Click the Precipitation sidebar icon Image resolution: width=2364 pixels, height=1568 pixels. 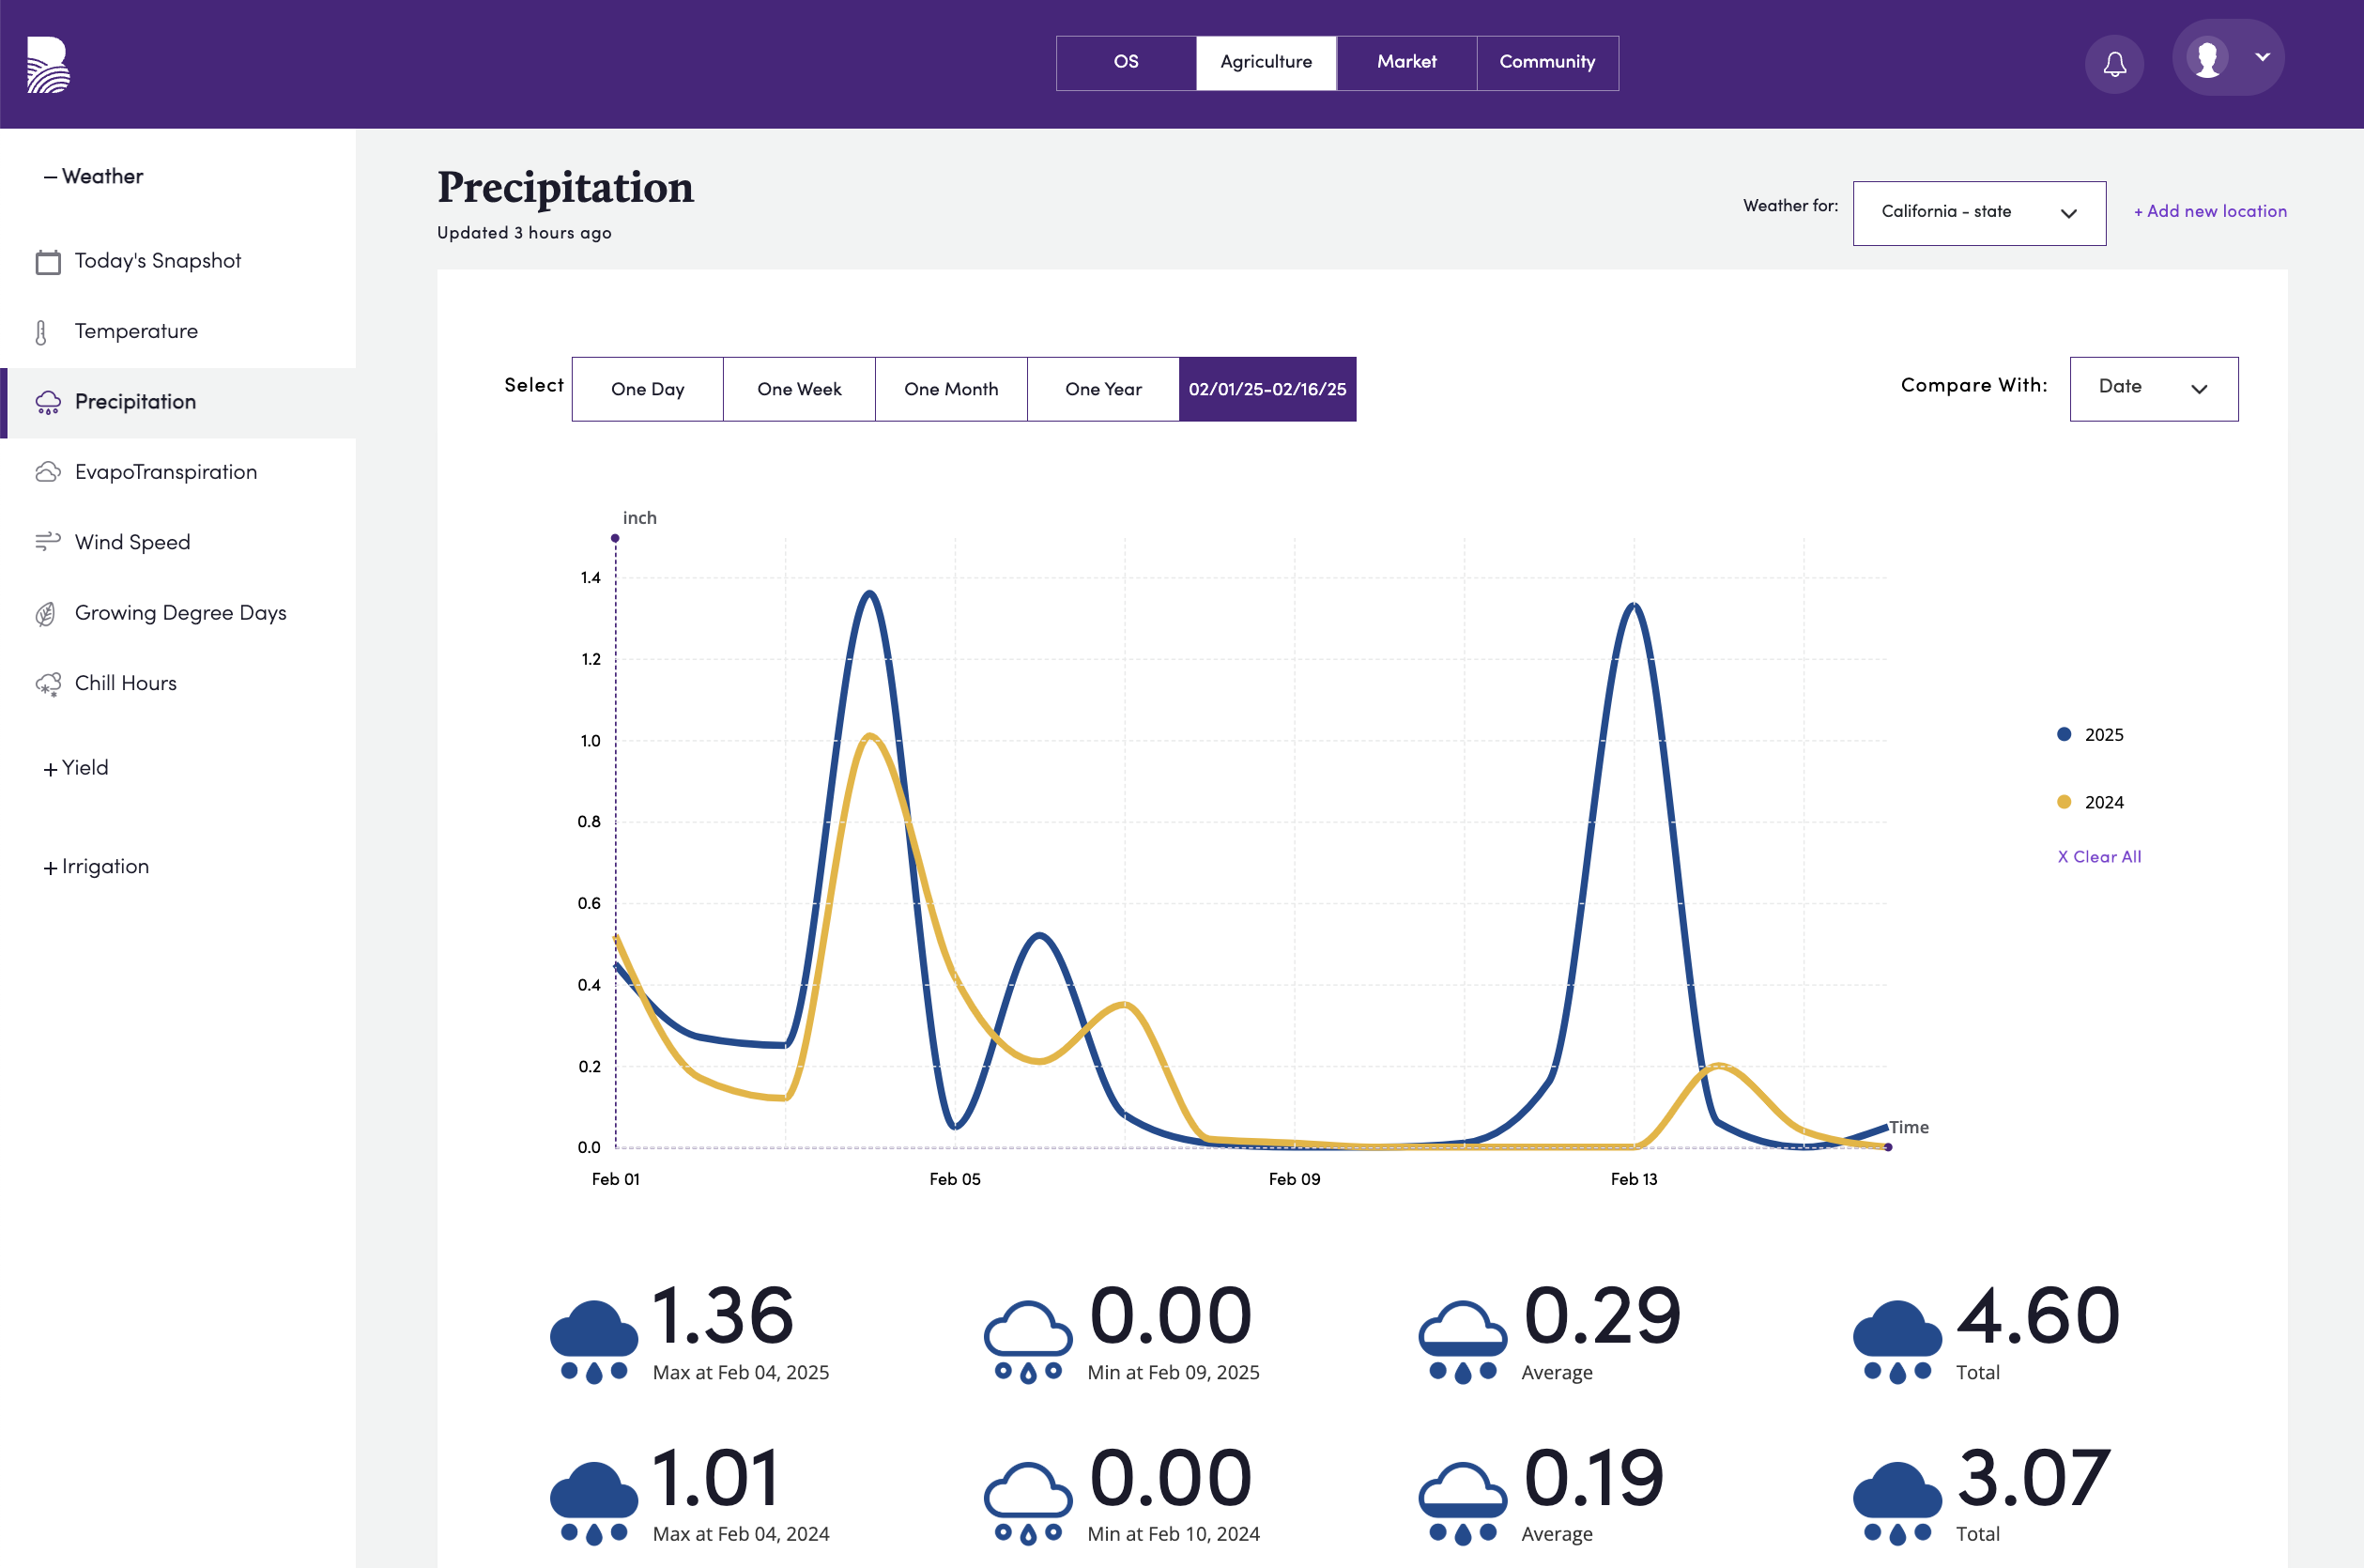pyautogui.click(x=47, y=403)
